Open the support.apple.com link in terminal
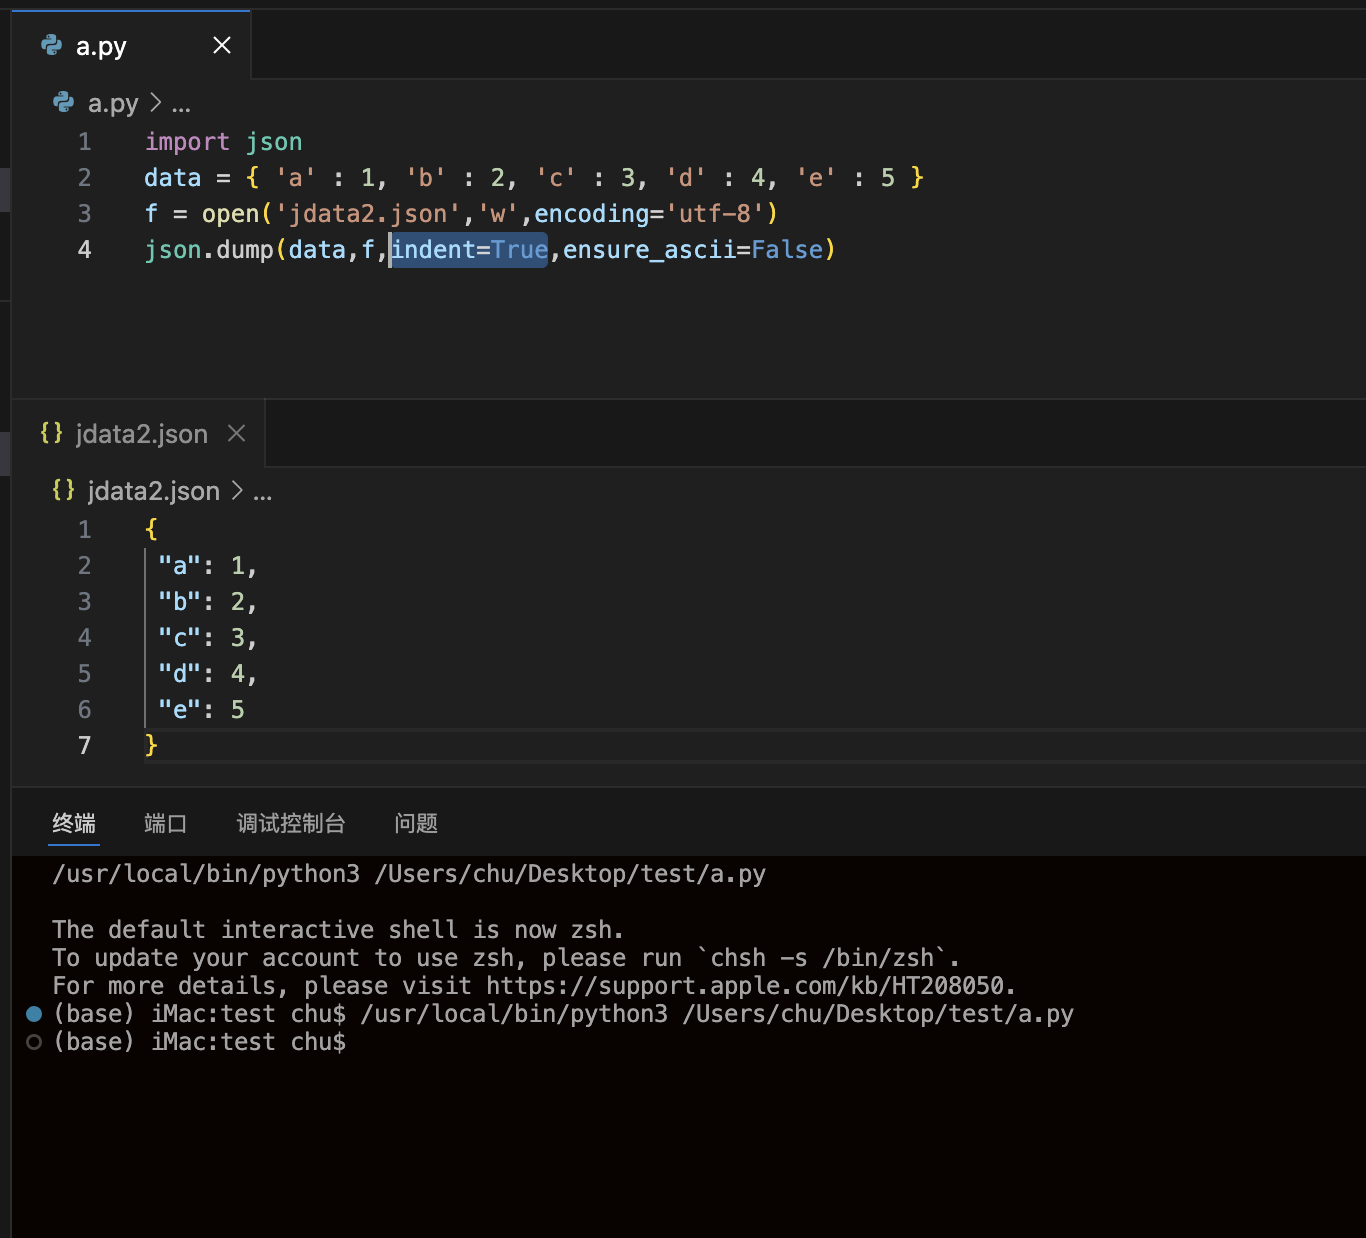This screenshot has width=1366, height=1238. pyautogui.click(x=750, y=986)
